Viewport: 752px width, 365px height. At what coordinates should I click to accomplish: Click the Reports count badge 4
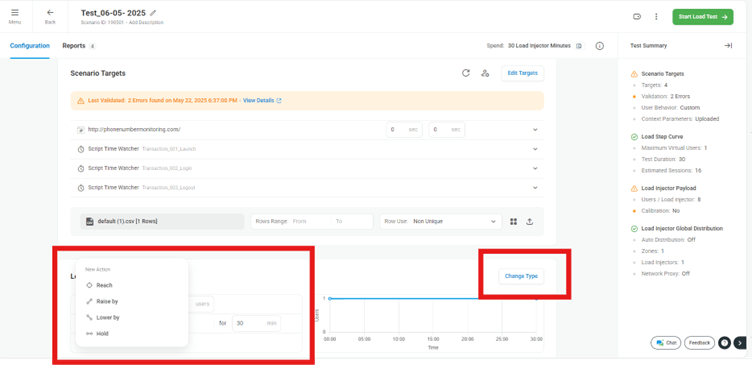click(x=92, y=47)
